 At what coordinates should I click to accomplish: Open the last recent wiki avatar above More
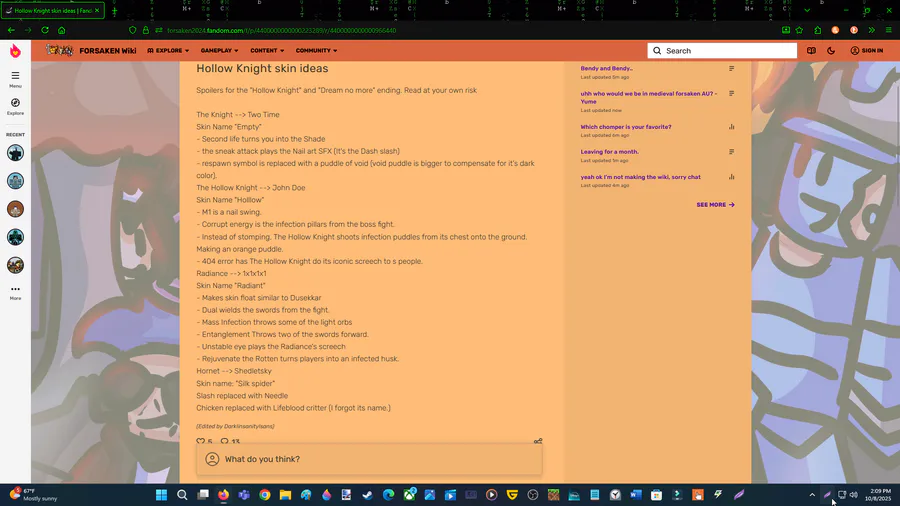(15, 265)
